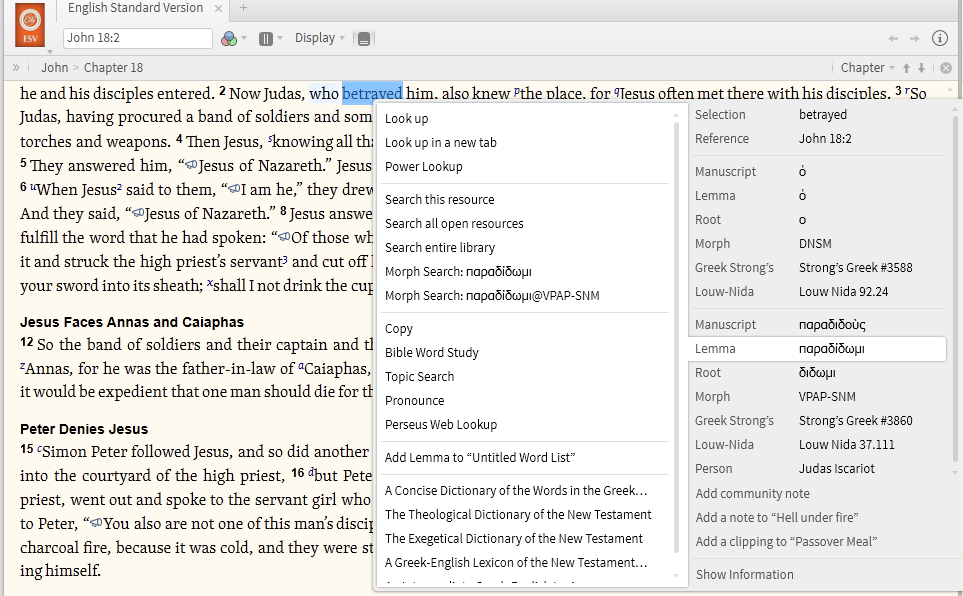Open the Display dropdown
The width and height of the screenshot is (963, 596).
(x=319, y=38)
